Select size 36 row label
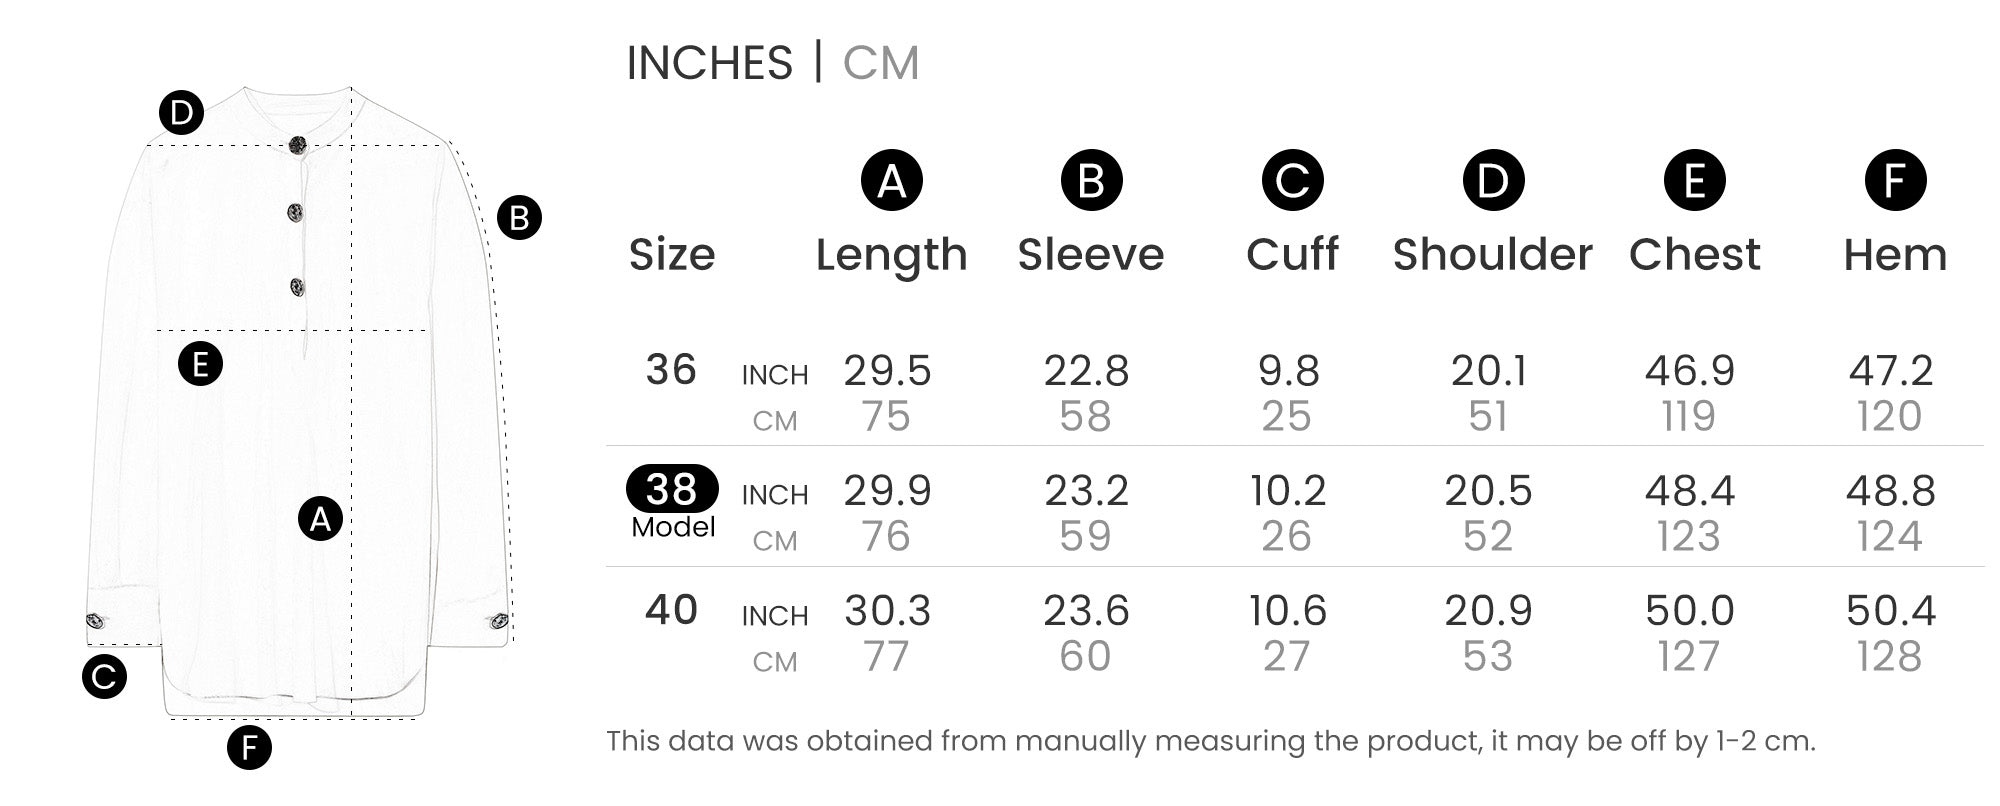This screenshot has width=2000, height=806. [671, 370]
